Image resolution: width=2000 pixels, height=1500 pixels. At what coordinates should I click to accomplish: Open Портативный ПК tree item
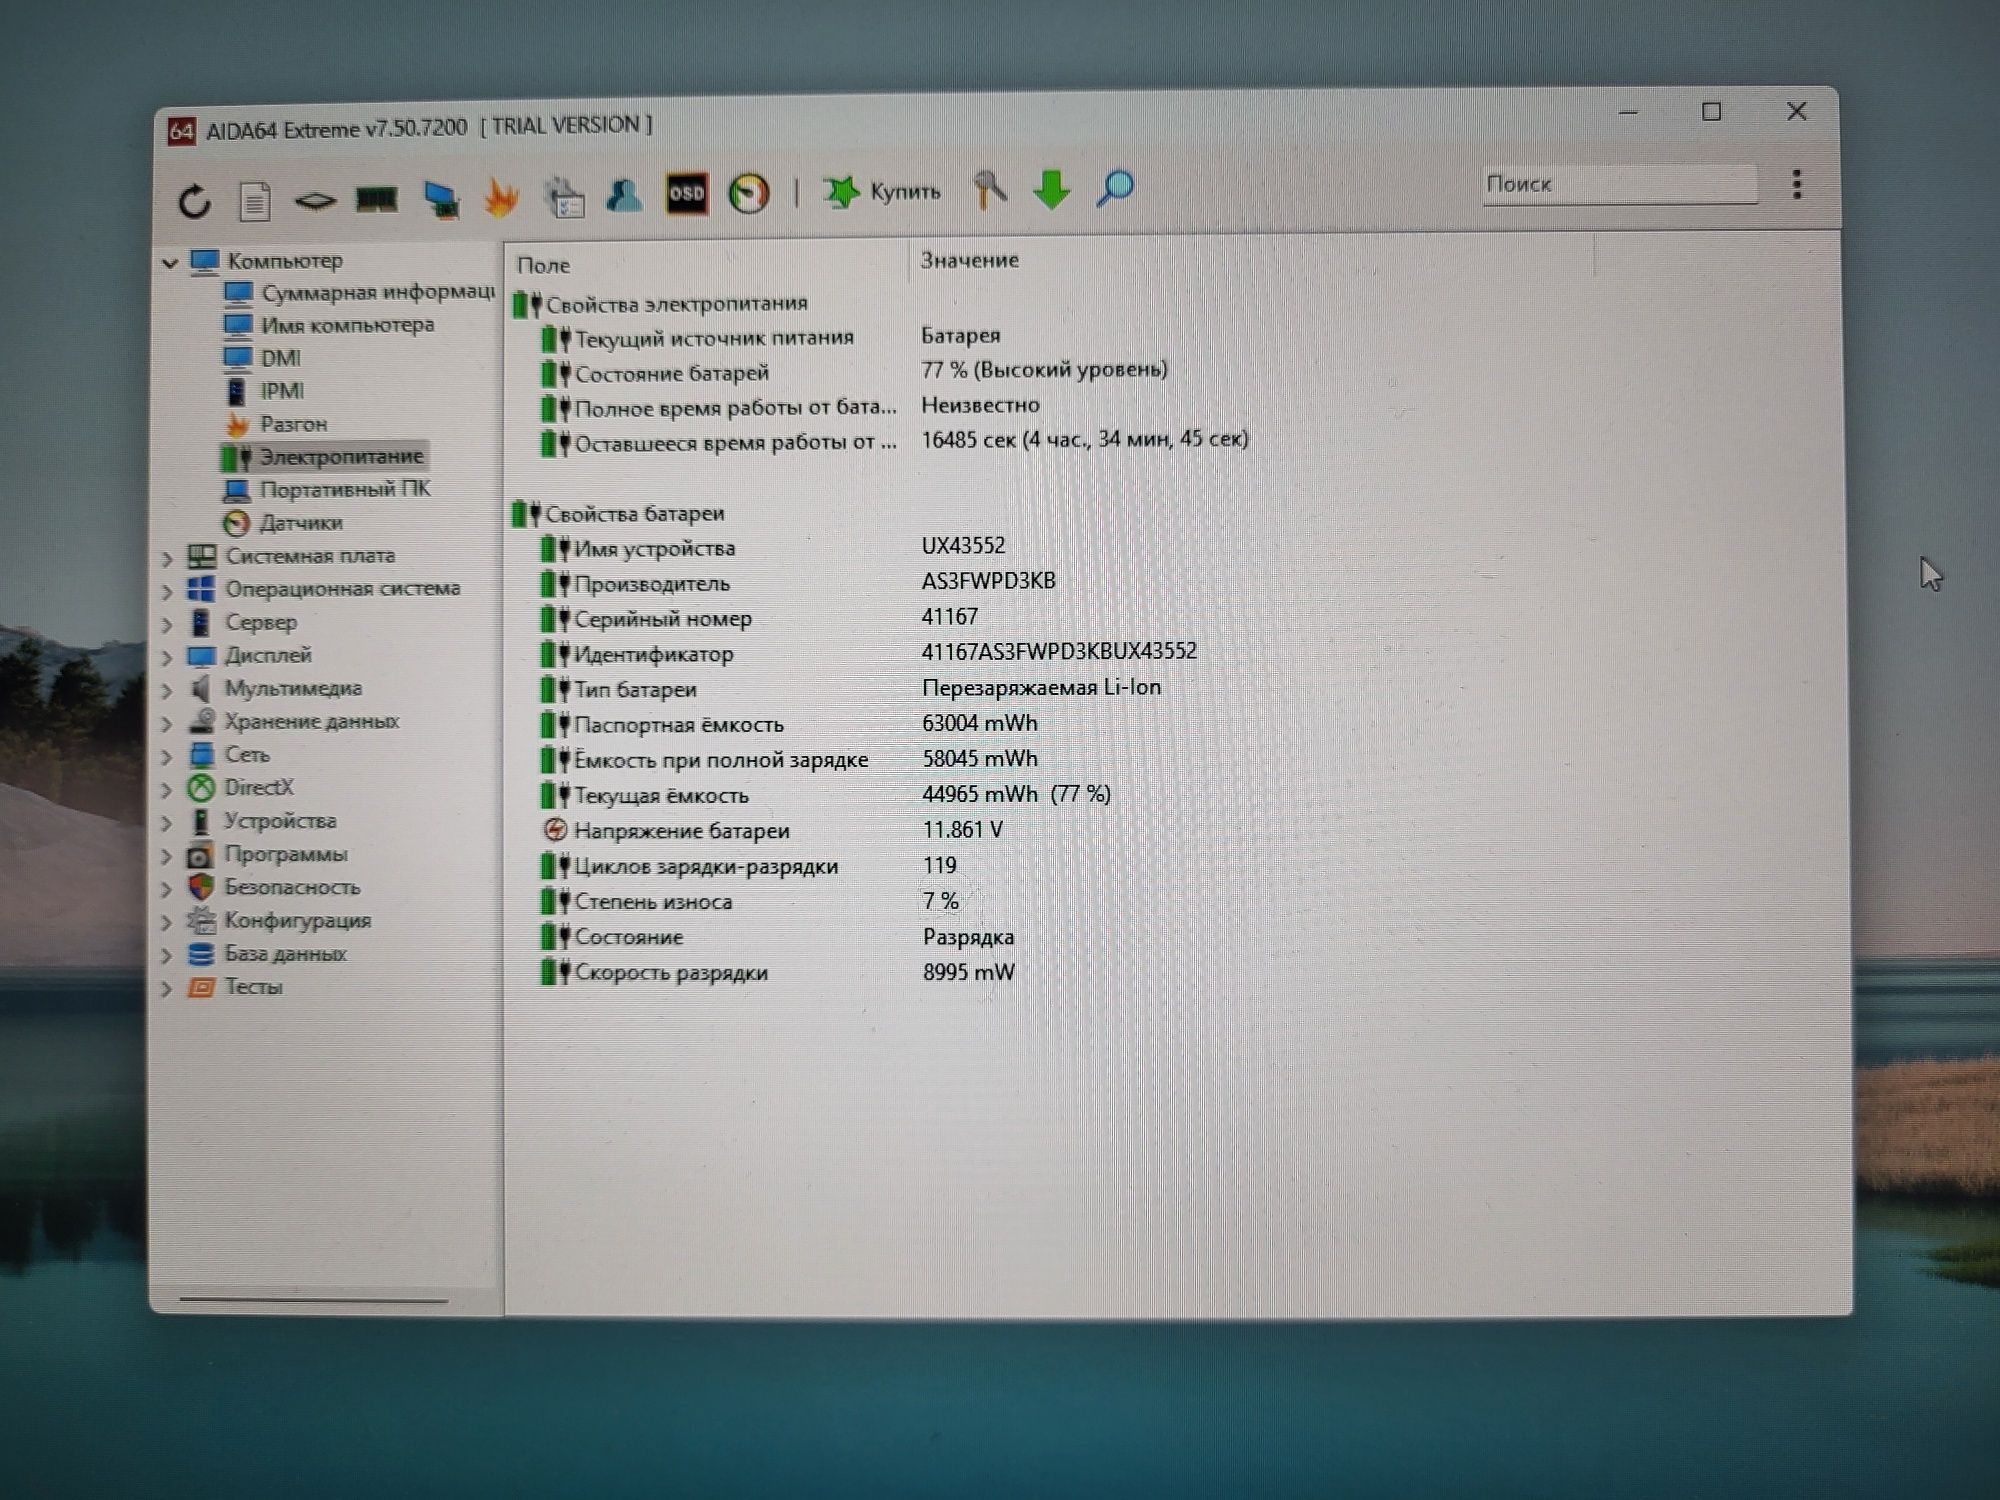pos(326,489)
